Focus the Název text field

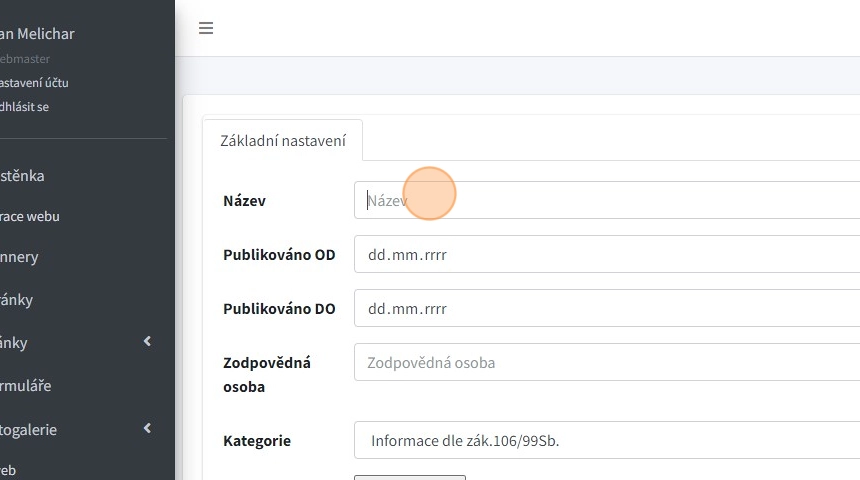coord(606,200)
